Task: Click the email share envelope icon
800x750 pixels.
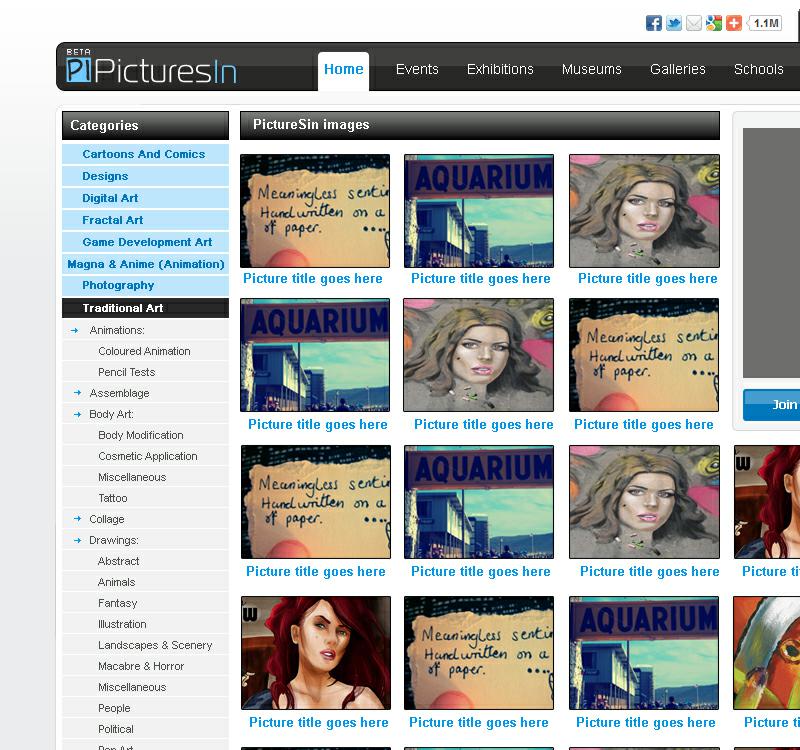Action: [x=693, y=23]
